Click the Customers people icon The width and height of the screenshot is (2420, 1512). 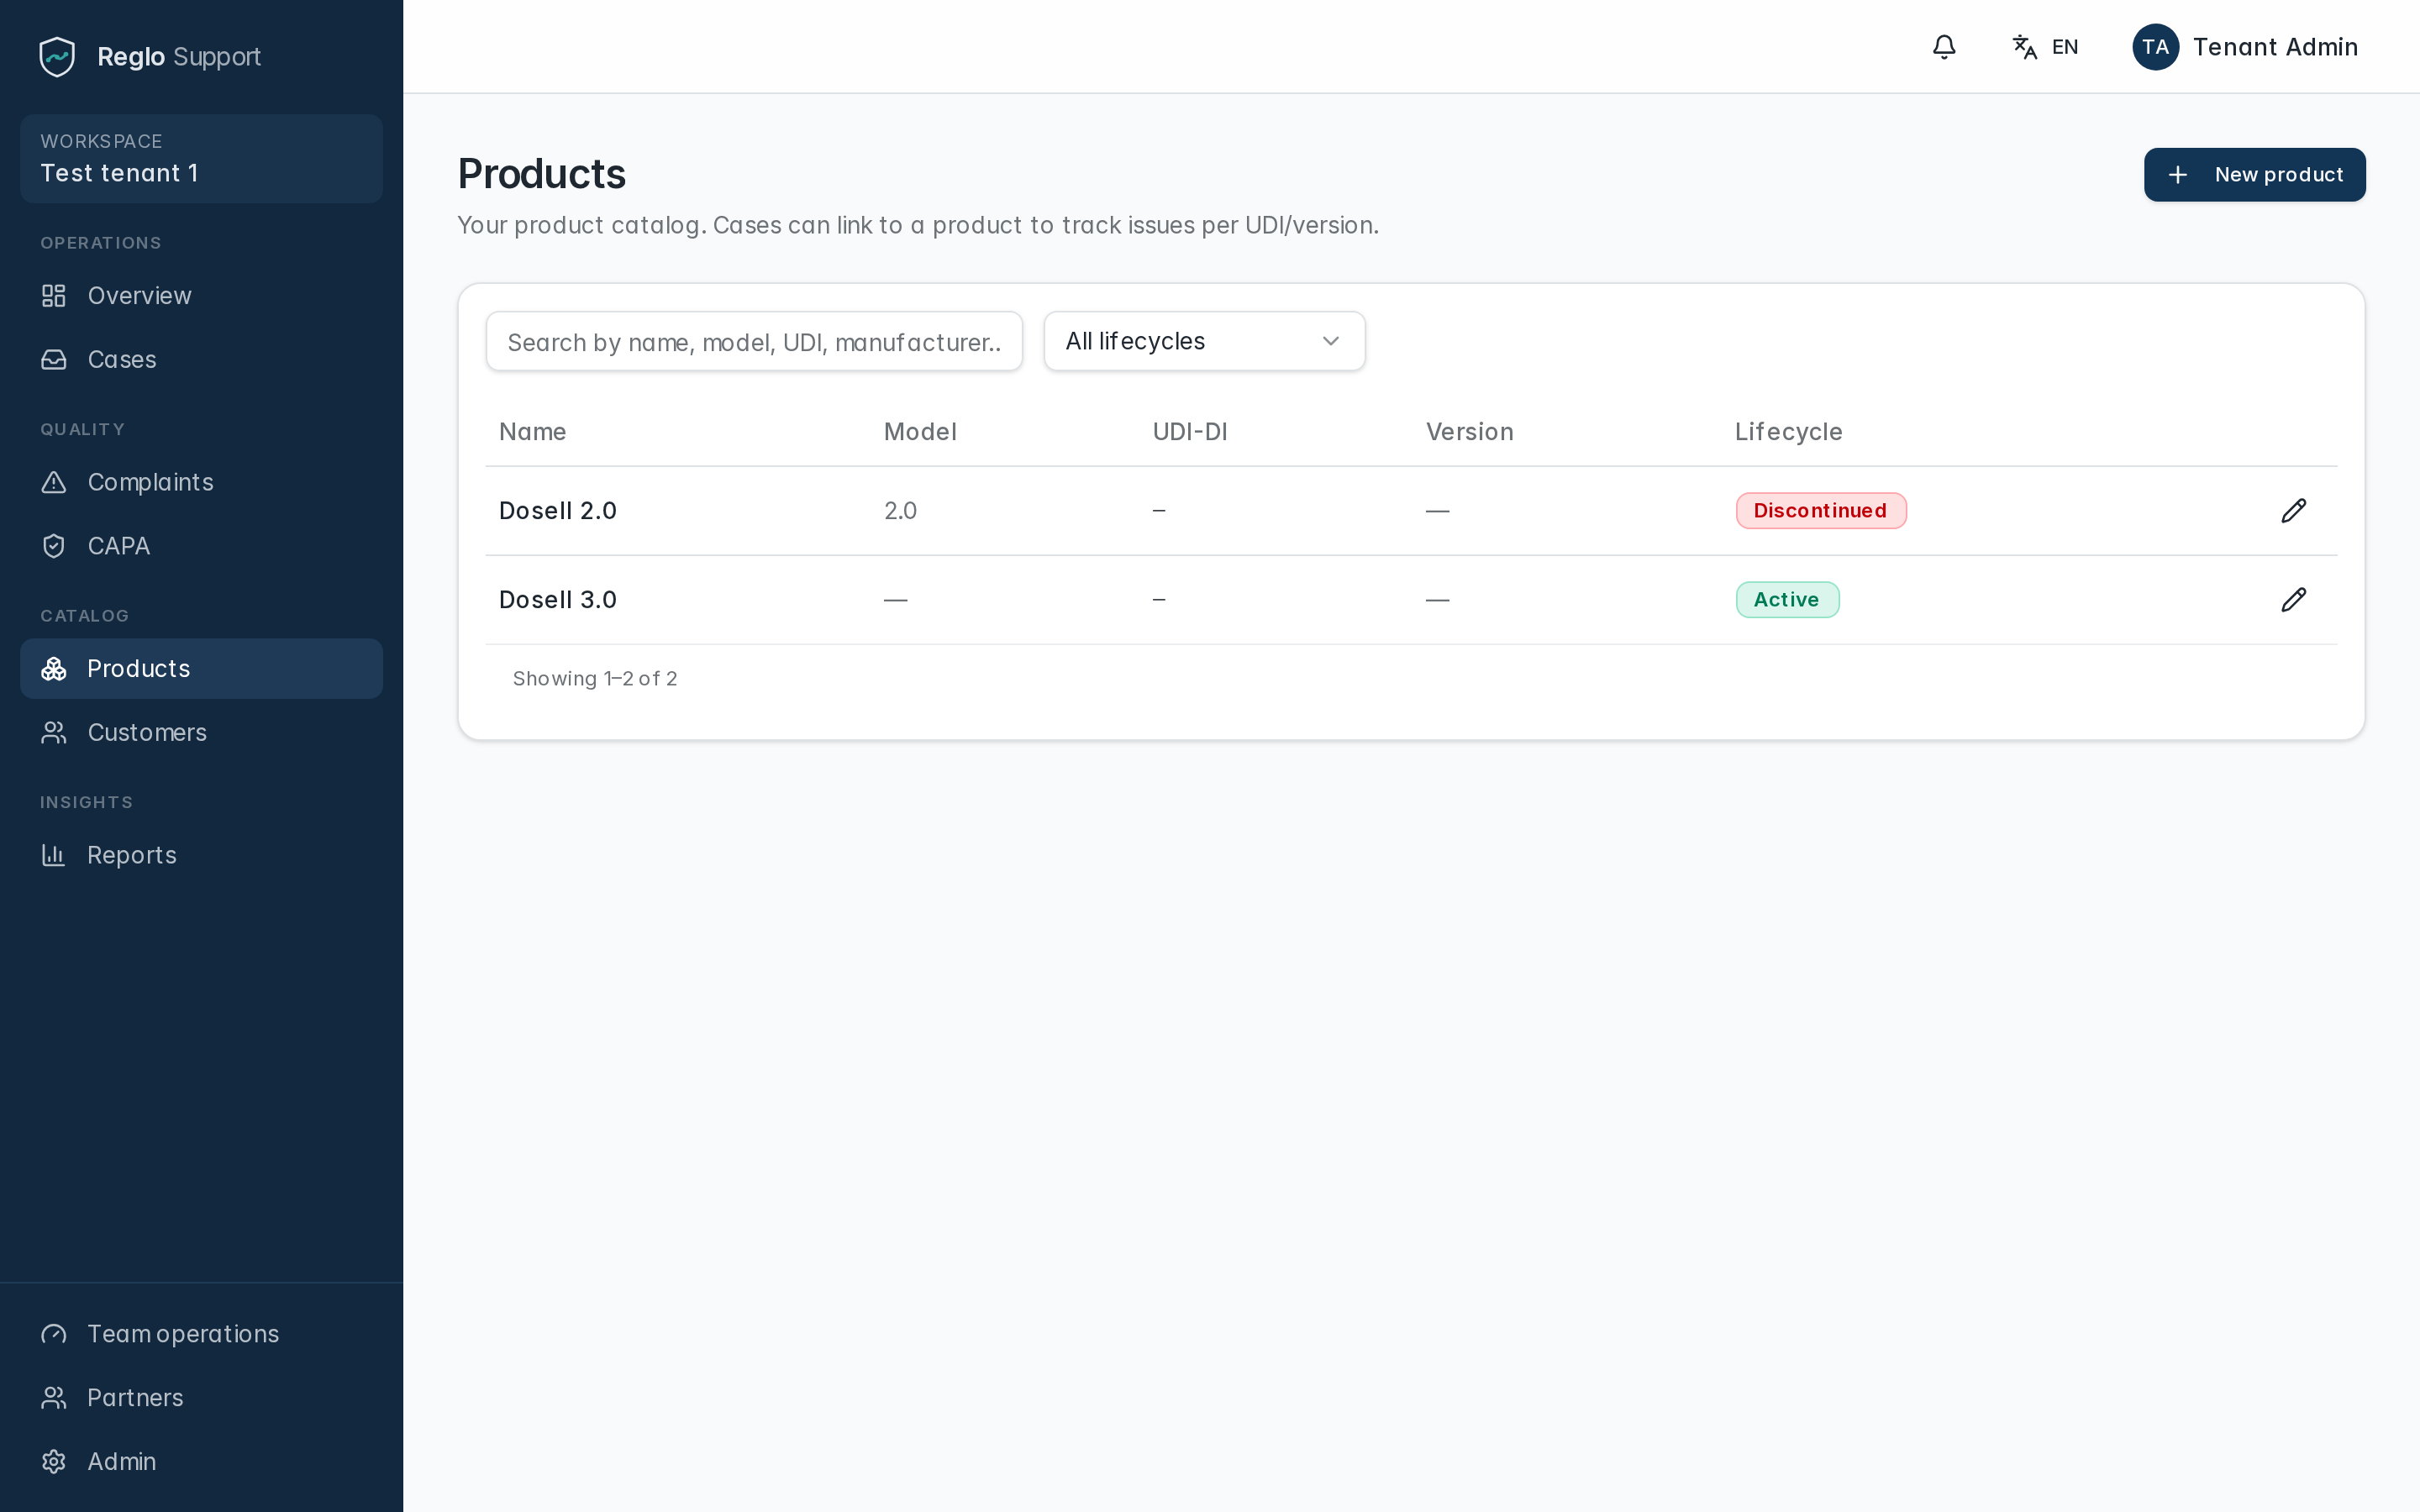click(54, 733)
